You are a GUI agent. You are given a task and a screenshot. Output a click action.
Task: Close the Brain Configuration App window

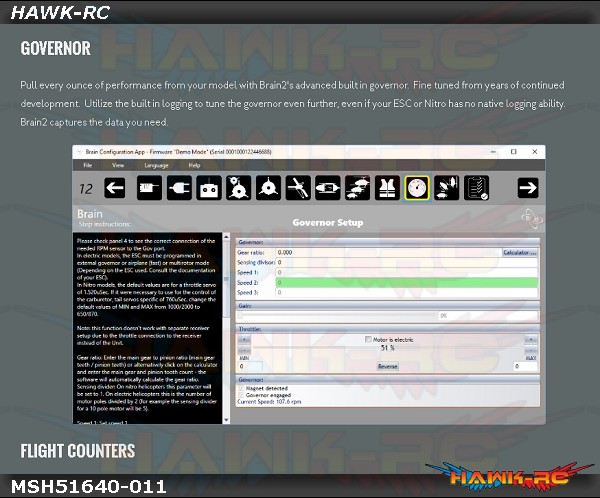[x=535, y=152]
